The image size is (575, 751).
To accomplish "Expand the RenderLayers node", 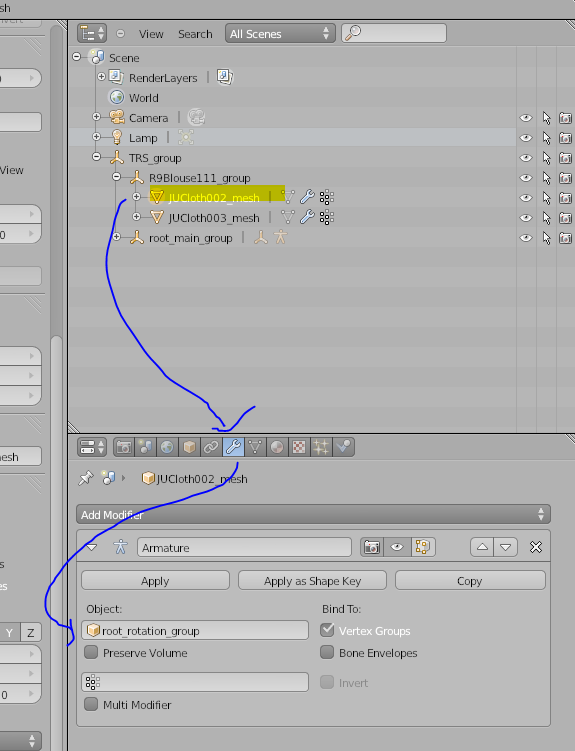I will pos(101,77).
